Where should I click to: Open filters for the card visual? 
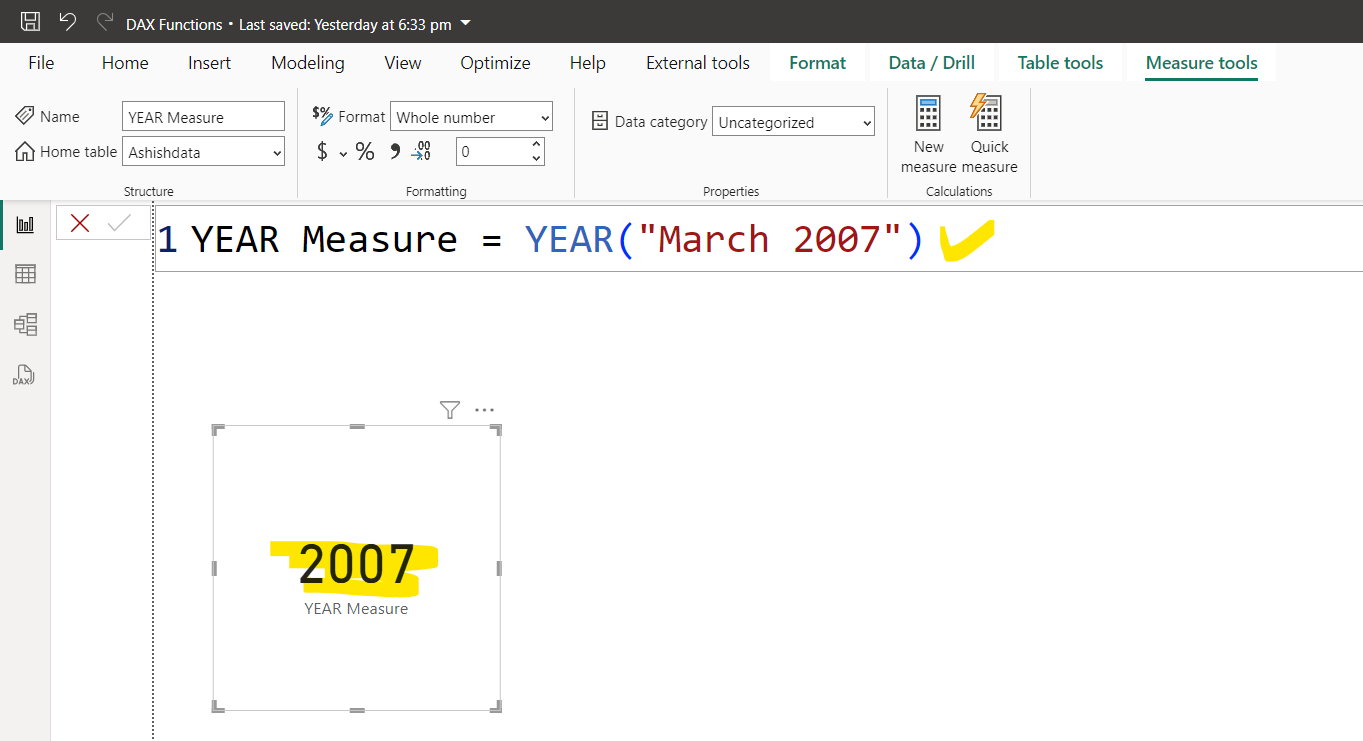pyautogui.click(x=449, y=409)
